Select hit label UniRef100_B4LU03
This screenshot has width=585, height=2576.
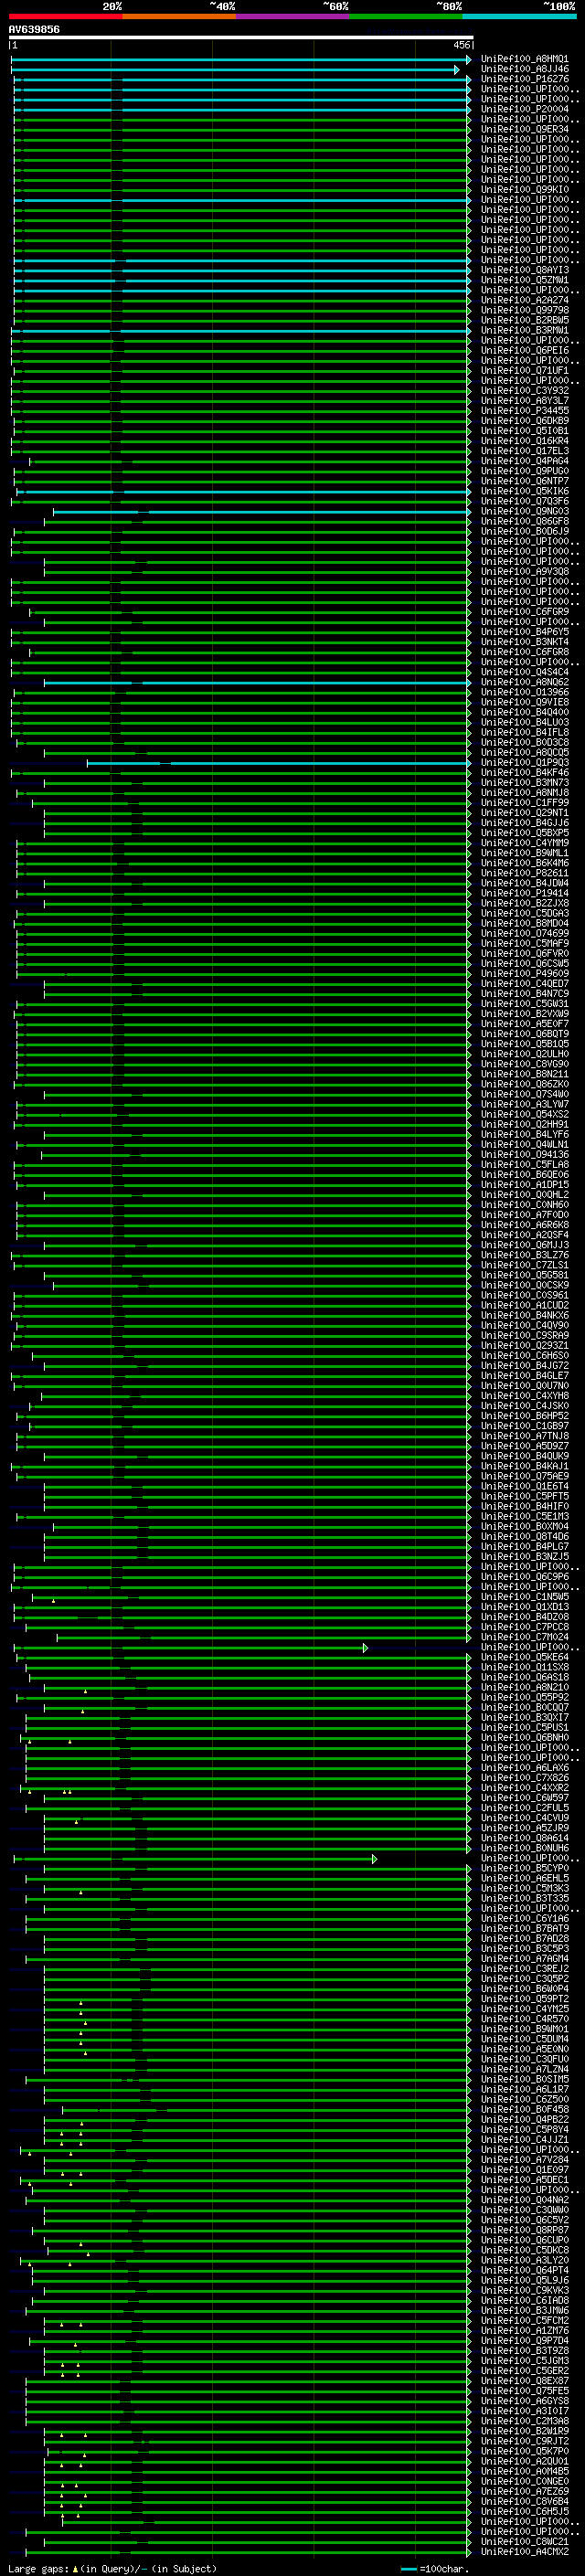point(524,723)
